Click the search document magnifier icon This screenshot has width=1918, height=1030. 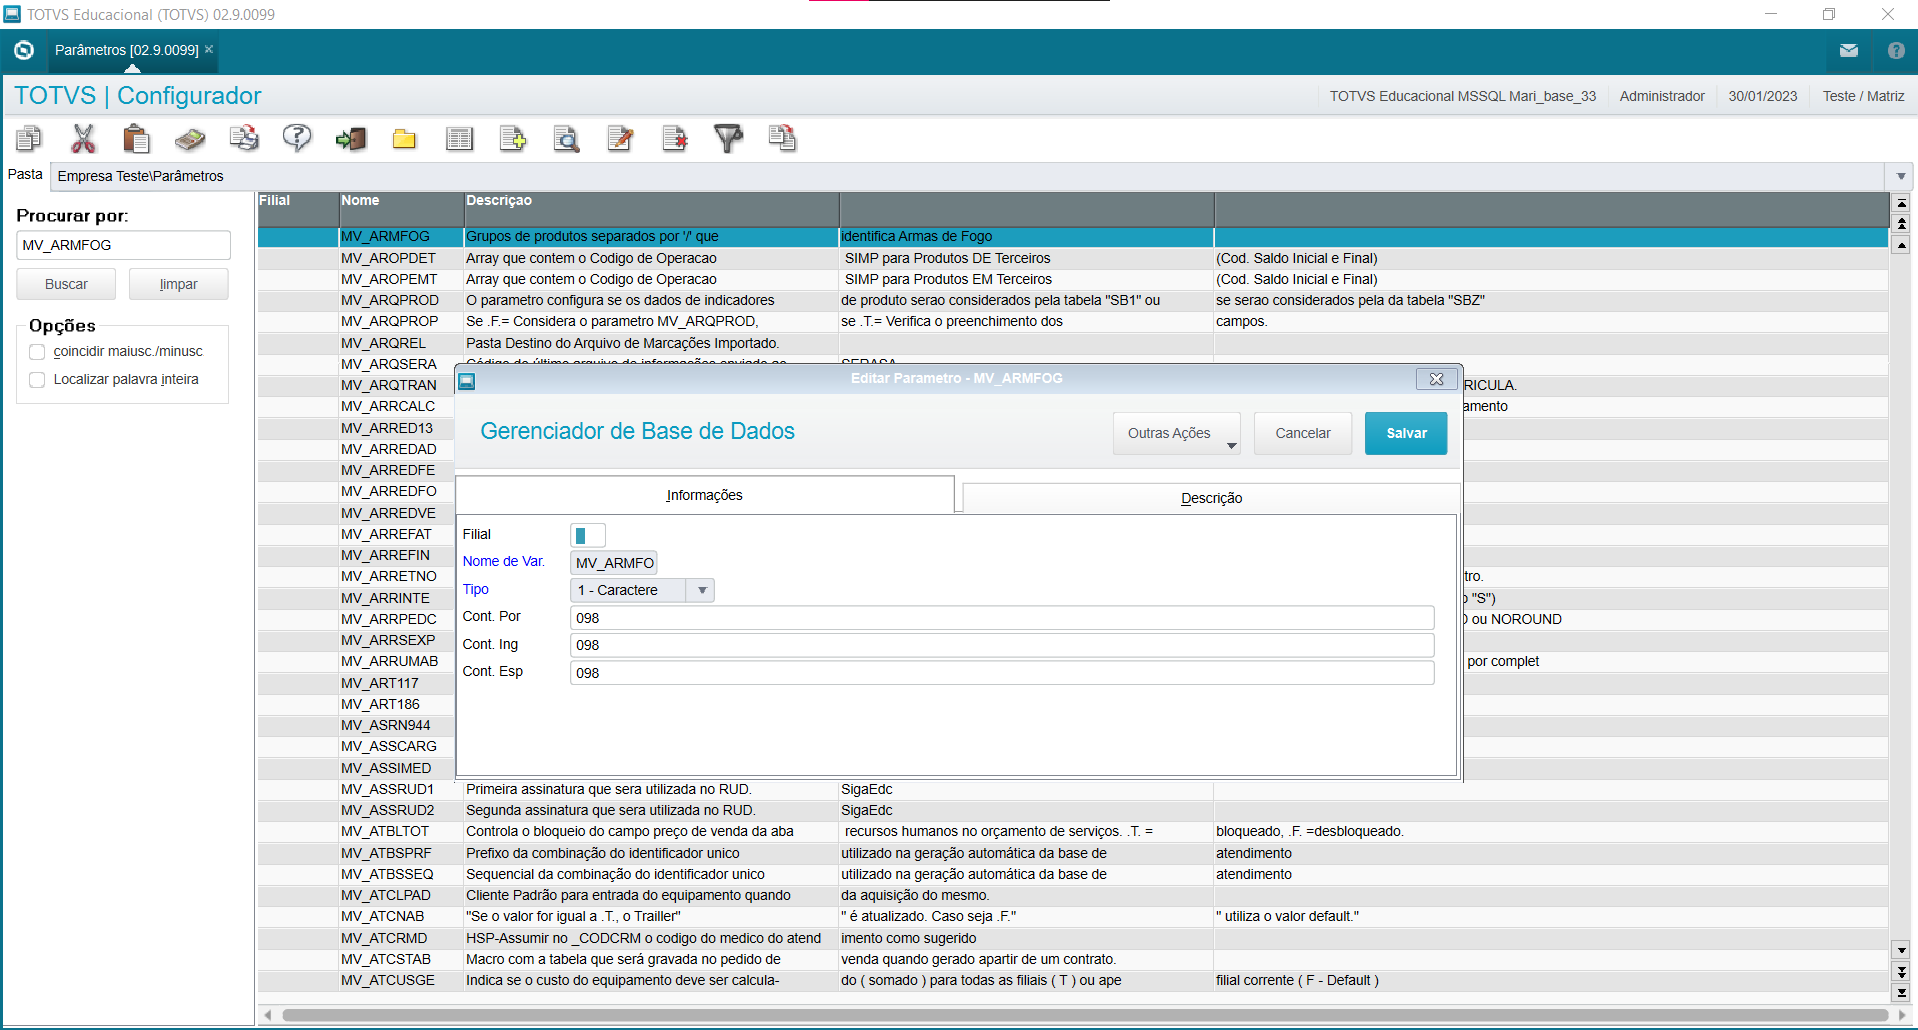[567, 138]
